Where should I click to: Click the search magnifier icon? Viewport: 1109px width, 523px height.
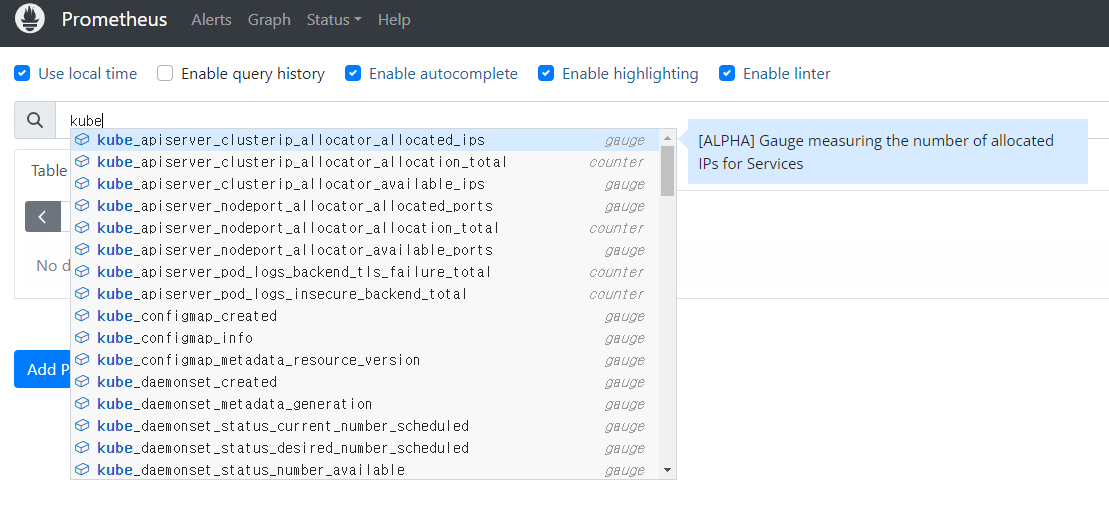pyautogui.click(x=35, y=121)
